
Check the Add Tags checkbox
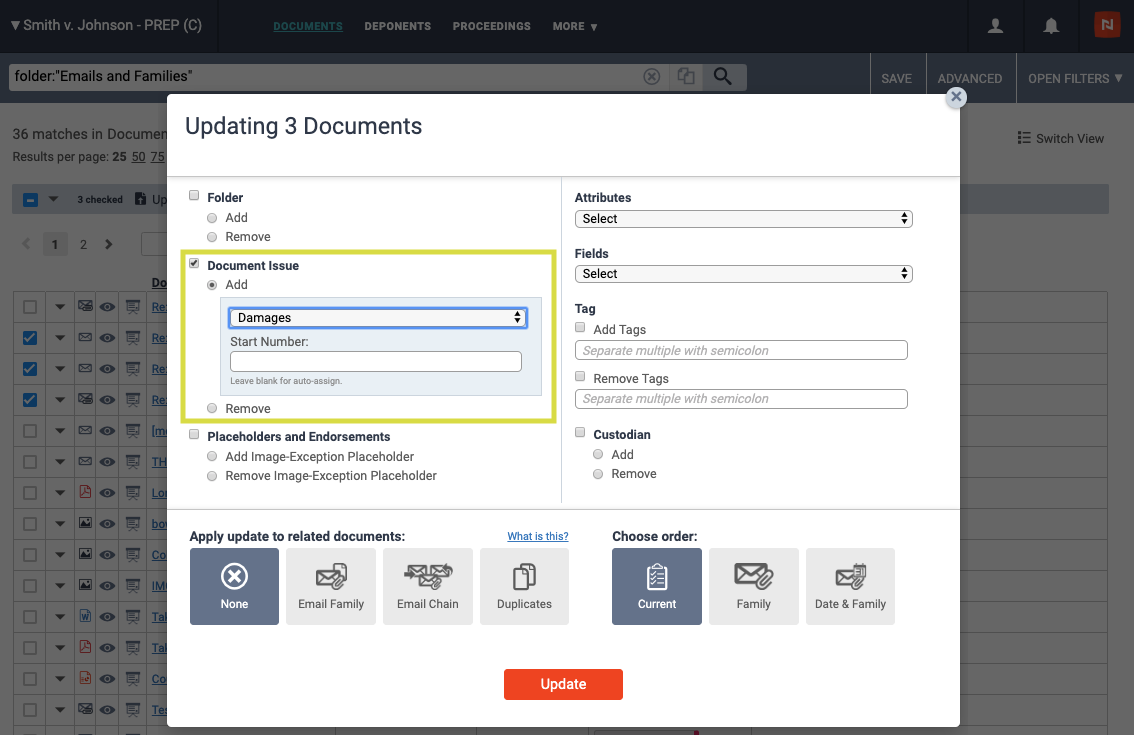[x=580, y=328]
